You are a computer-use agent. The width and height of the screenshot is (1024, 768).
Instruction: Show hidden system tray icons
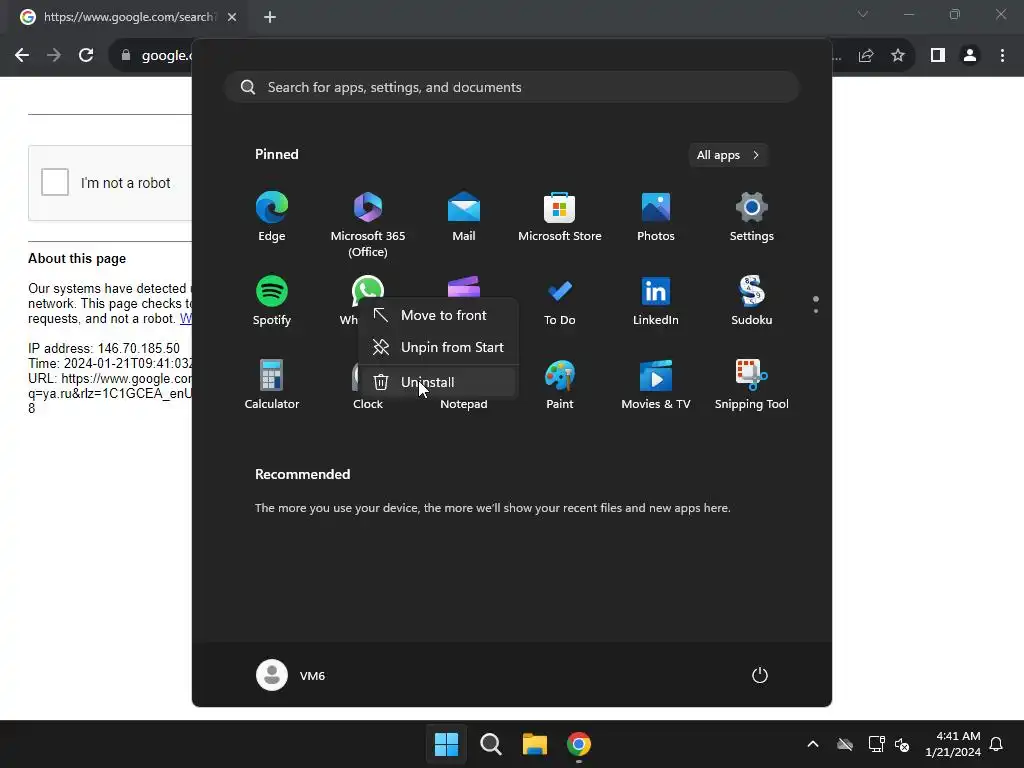[813, 744]
